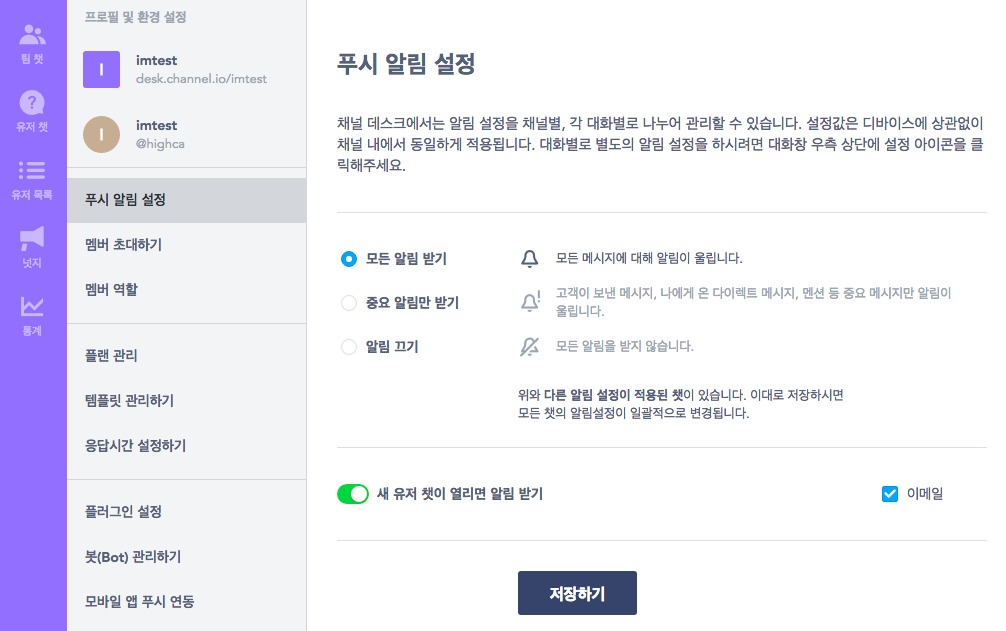Go to 템플릿 관리하기 settings

pyautogui.click(x=130, y=401)
